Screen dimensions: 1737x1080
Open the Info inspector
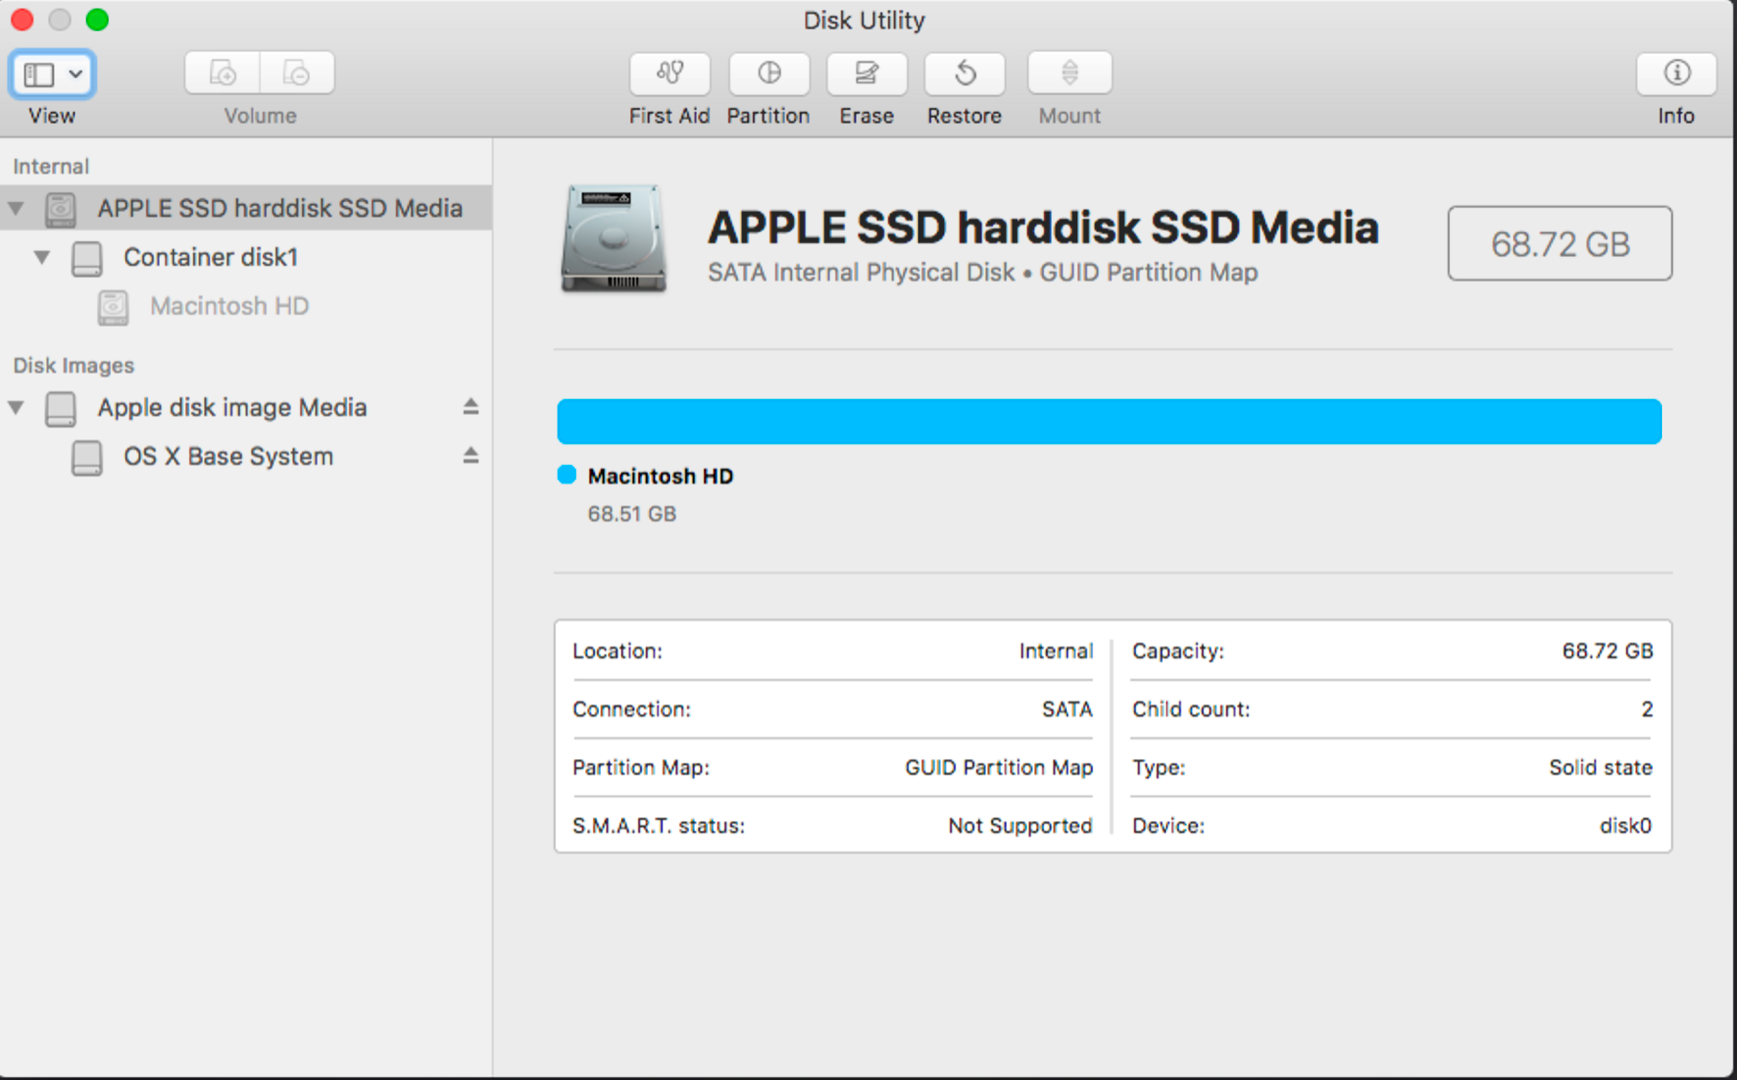coord(1676,74)
